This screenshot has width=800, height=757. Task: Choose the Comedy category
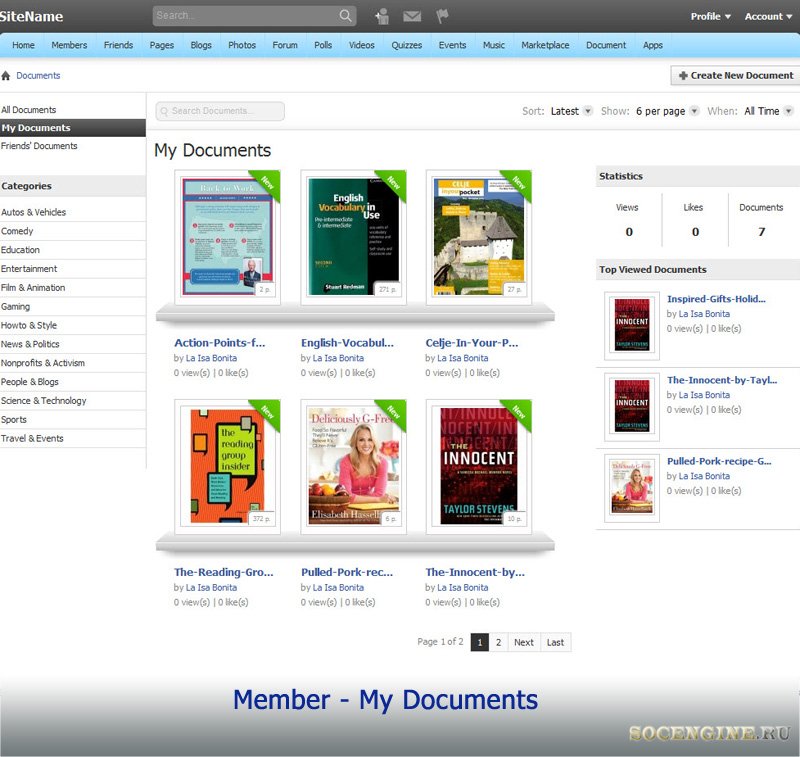(x=17, y=231)
